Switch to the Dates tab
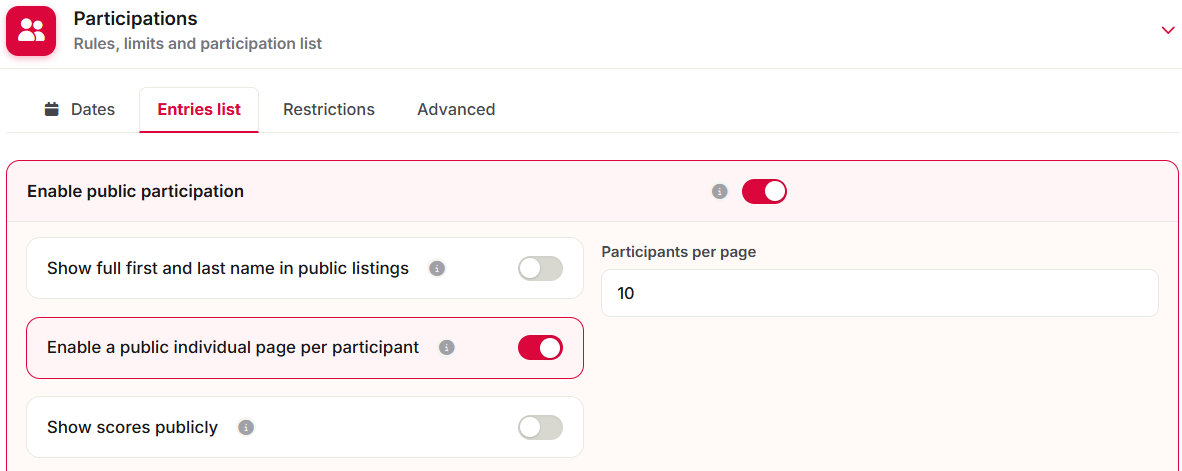The width and height of the screenshot is (1182, 471). click(x=80, y=109)
